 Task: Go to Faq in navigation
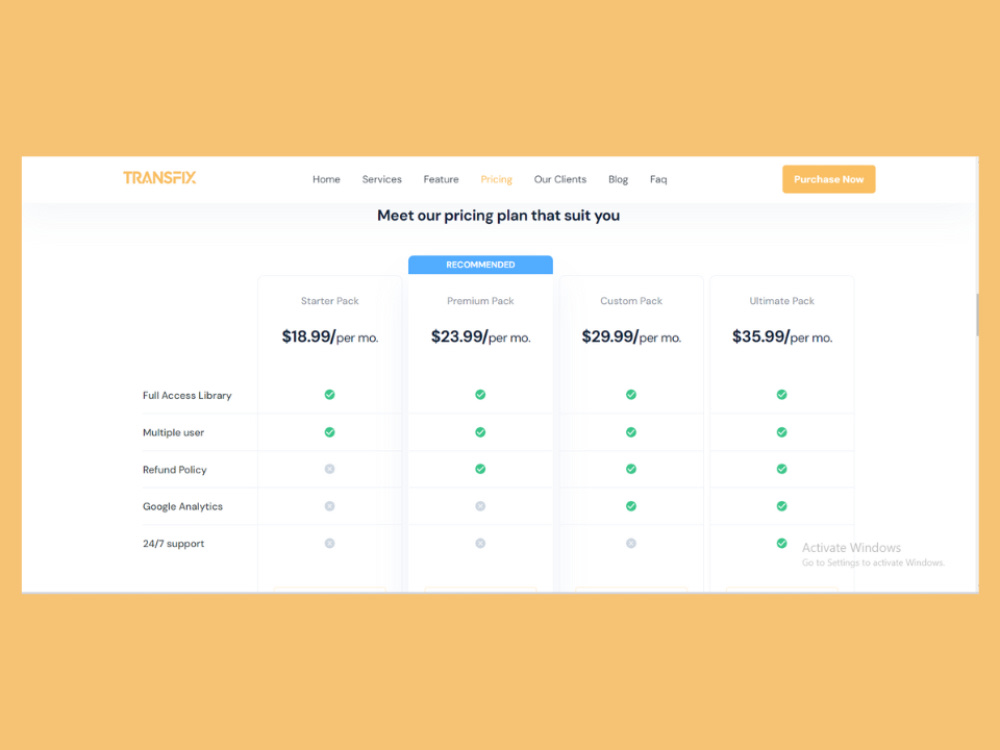tap(658, 180)
